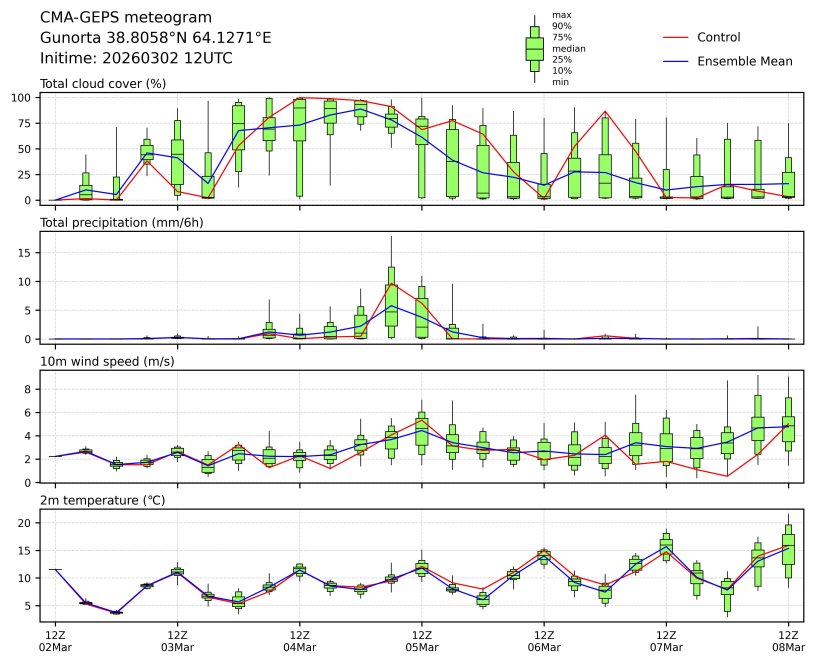Click the 20 tick on temperature axis
The height and width of the screenshot is (664, 816).
(24, 523)
